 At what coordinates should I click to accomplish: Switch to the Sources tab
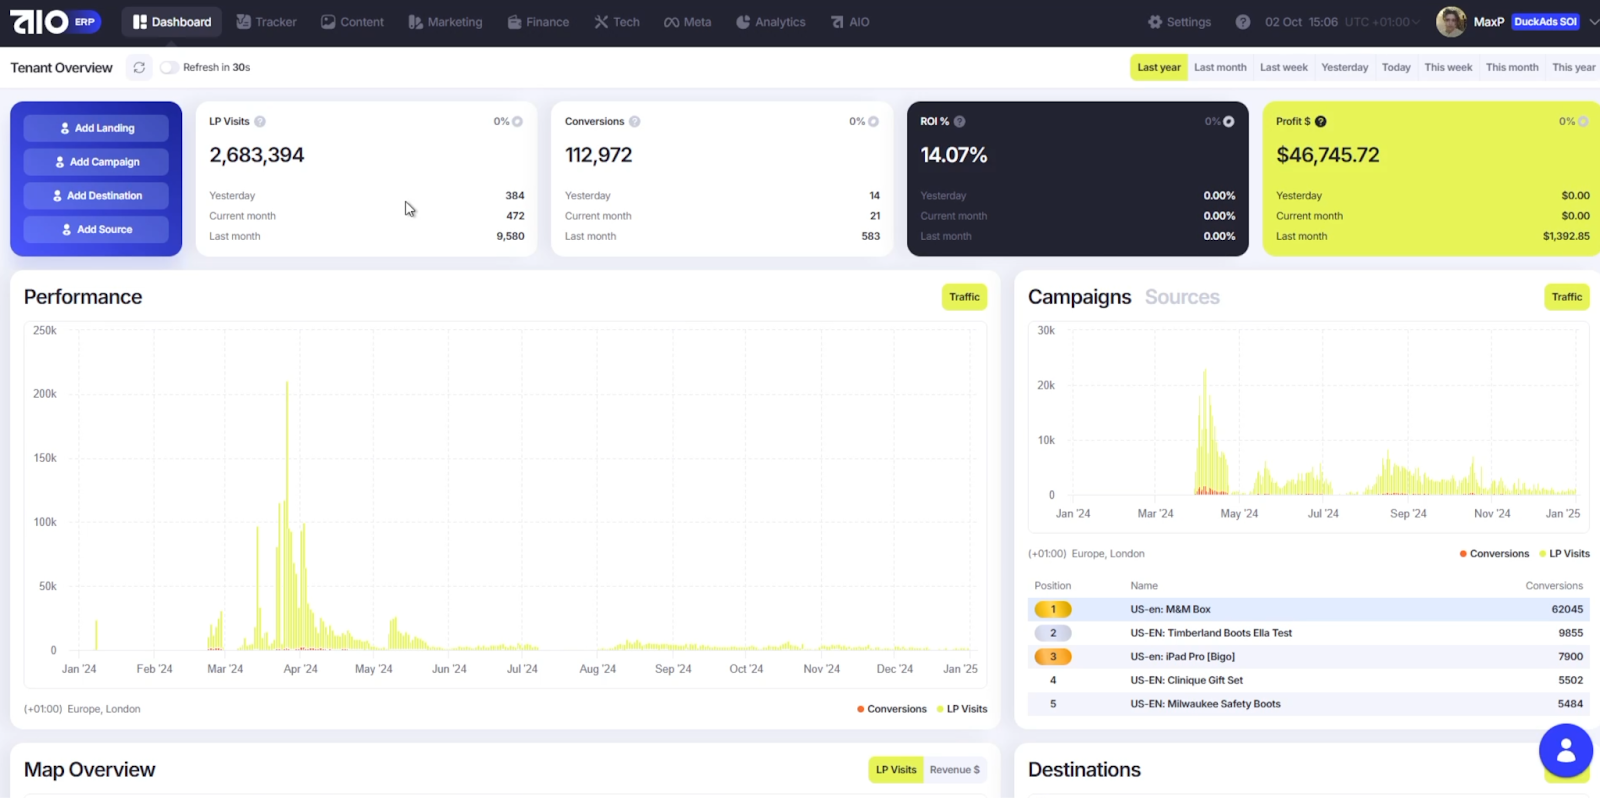tap(1182, 297)
